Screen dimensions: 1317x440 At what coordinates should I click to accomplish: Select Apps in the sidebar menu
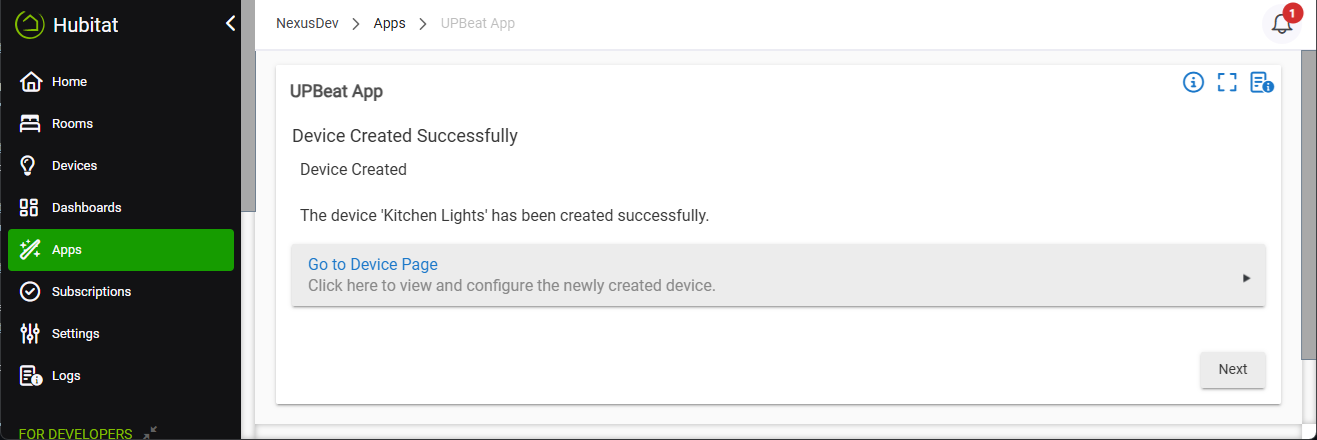(x=67, y=250)
